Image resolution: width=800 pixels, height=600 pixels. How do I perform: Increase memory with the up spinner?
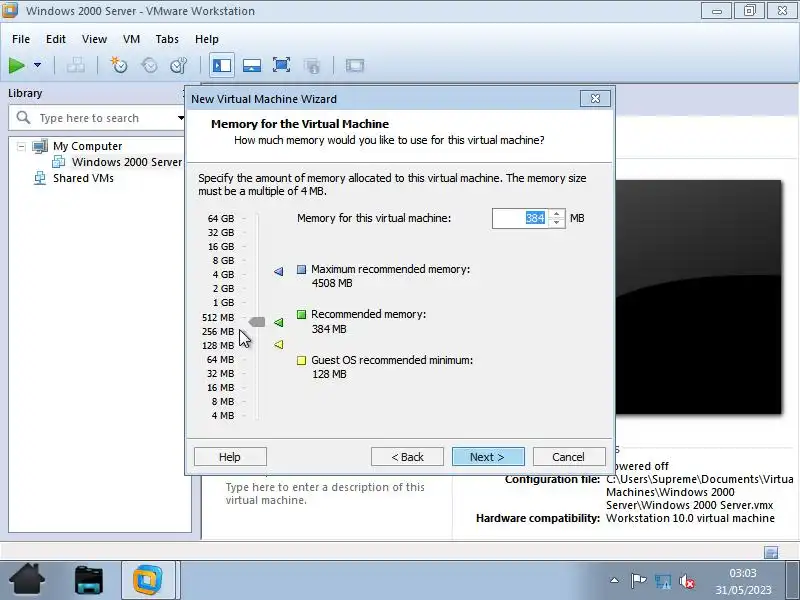[557, 214]
